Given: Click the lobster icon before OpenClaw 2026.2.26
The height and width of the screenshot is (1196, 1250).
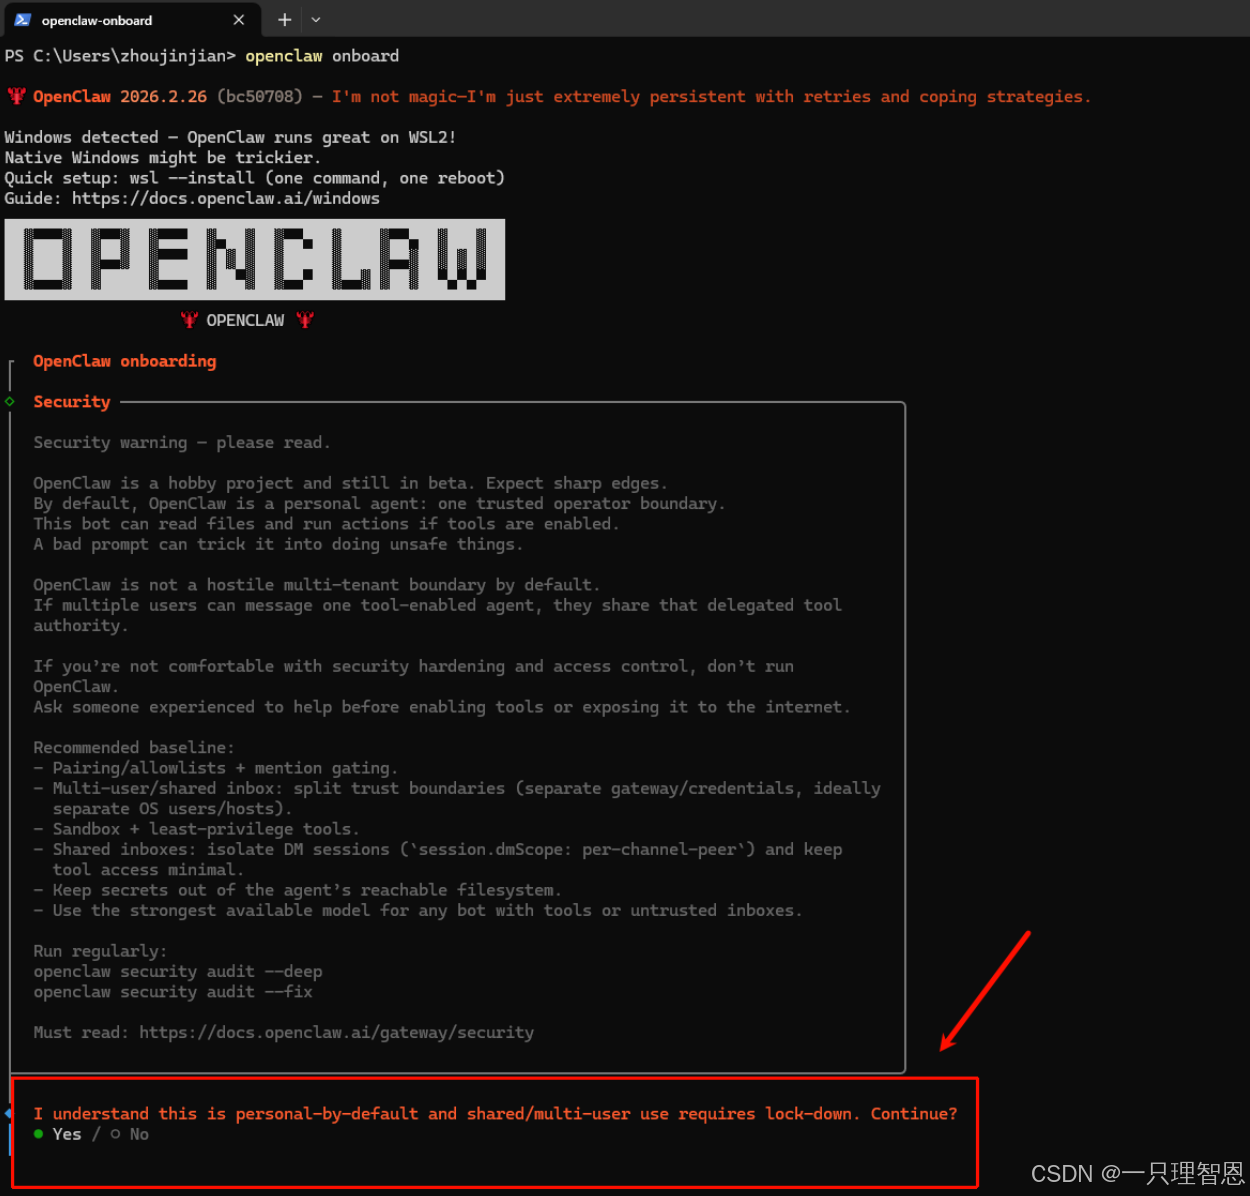Looking at the screenshot, I should (x=16, y=97).
